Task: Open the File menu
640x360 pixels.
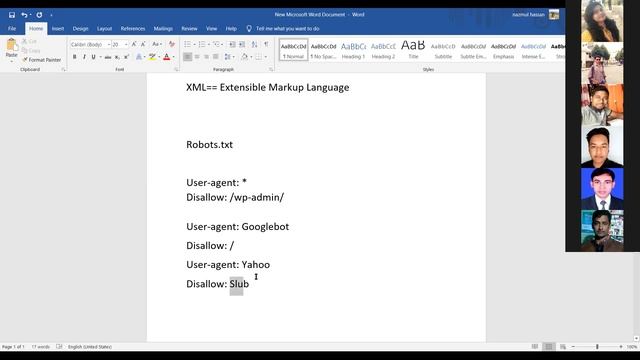Action: 12,29
